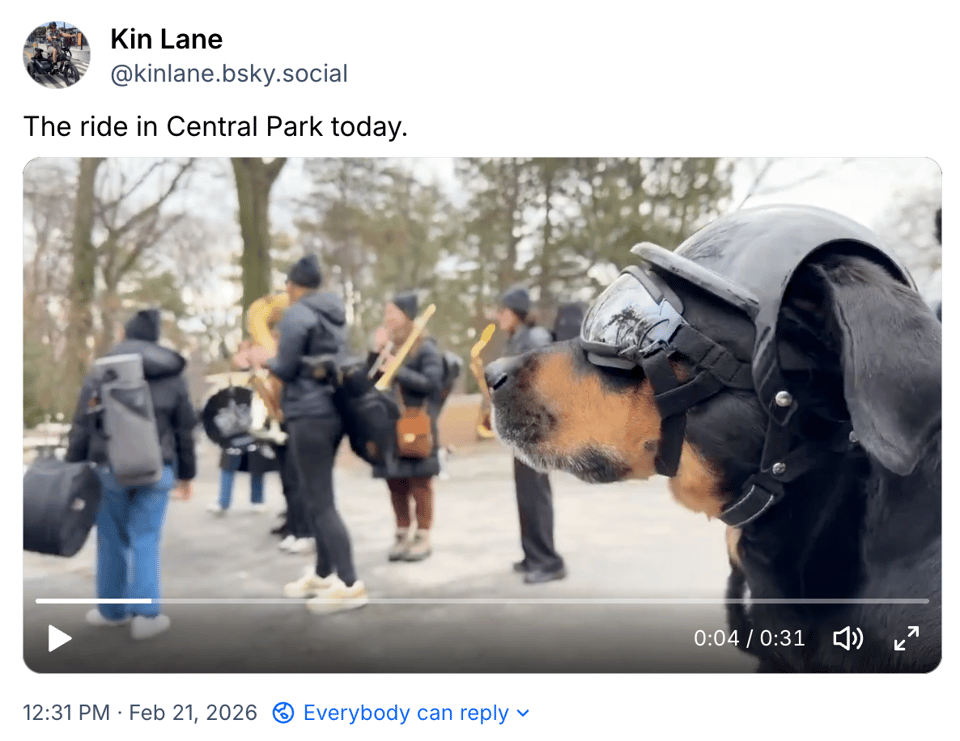Open the Kin Lane display name
This screenshot has width=960, height=741.
167,39
